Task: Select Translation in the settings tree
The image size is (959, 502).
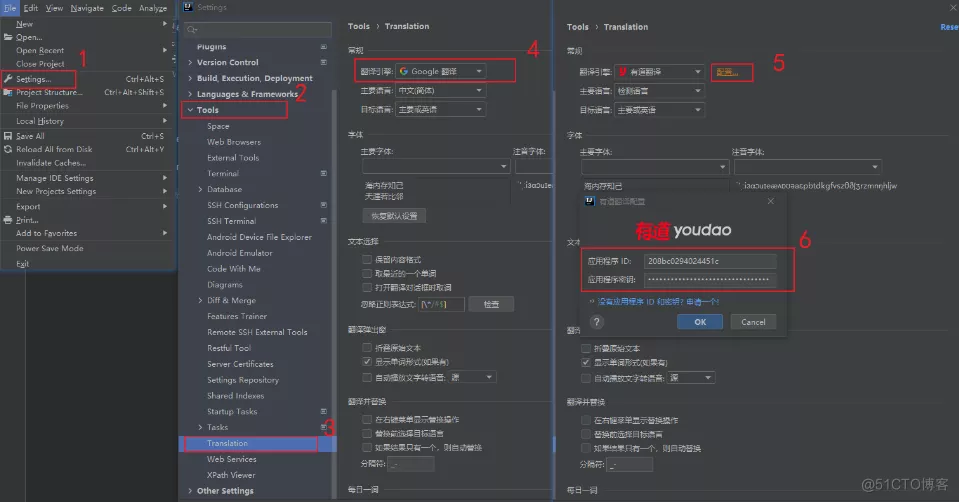Action: (x=227, y=443)
